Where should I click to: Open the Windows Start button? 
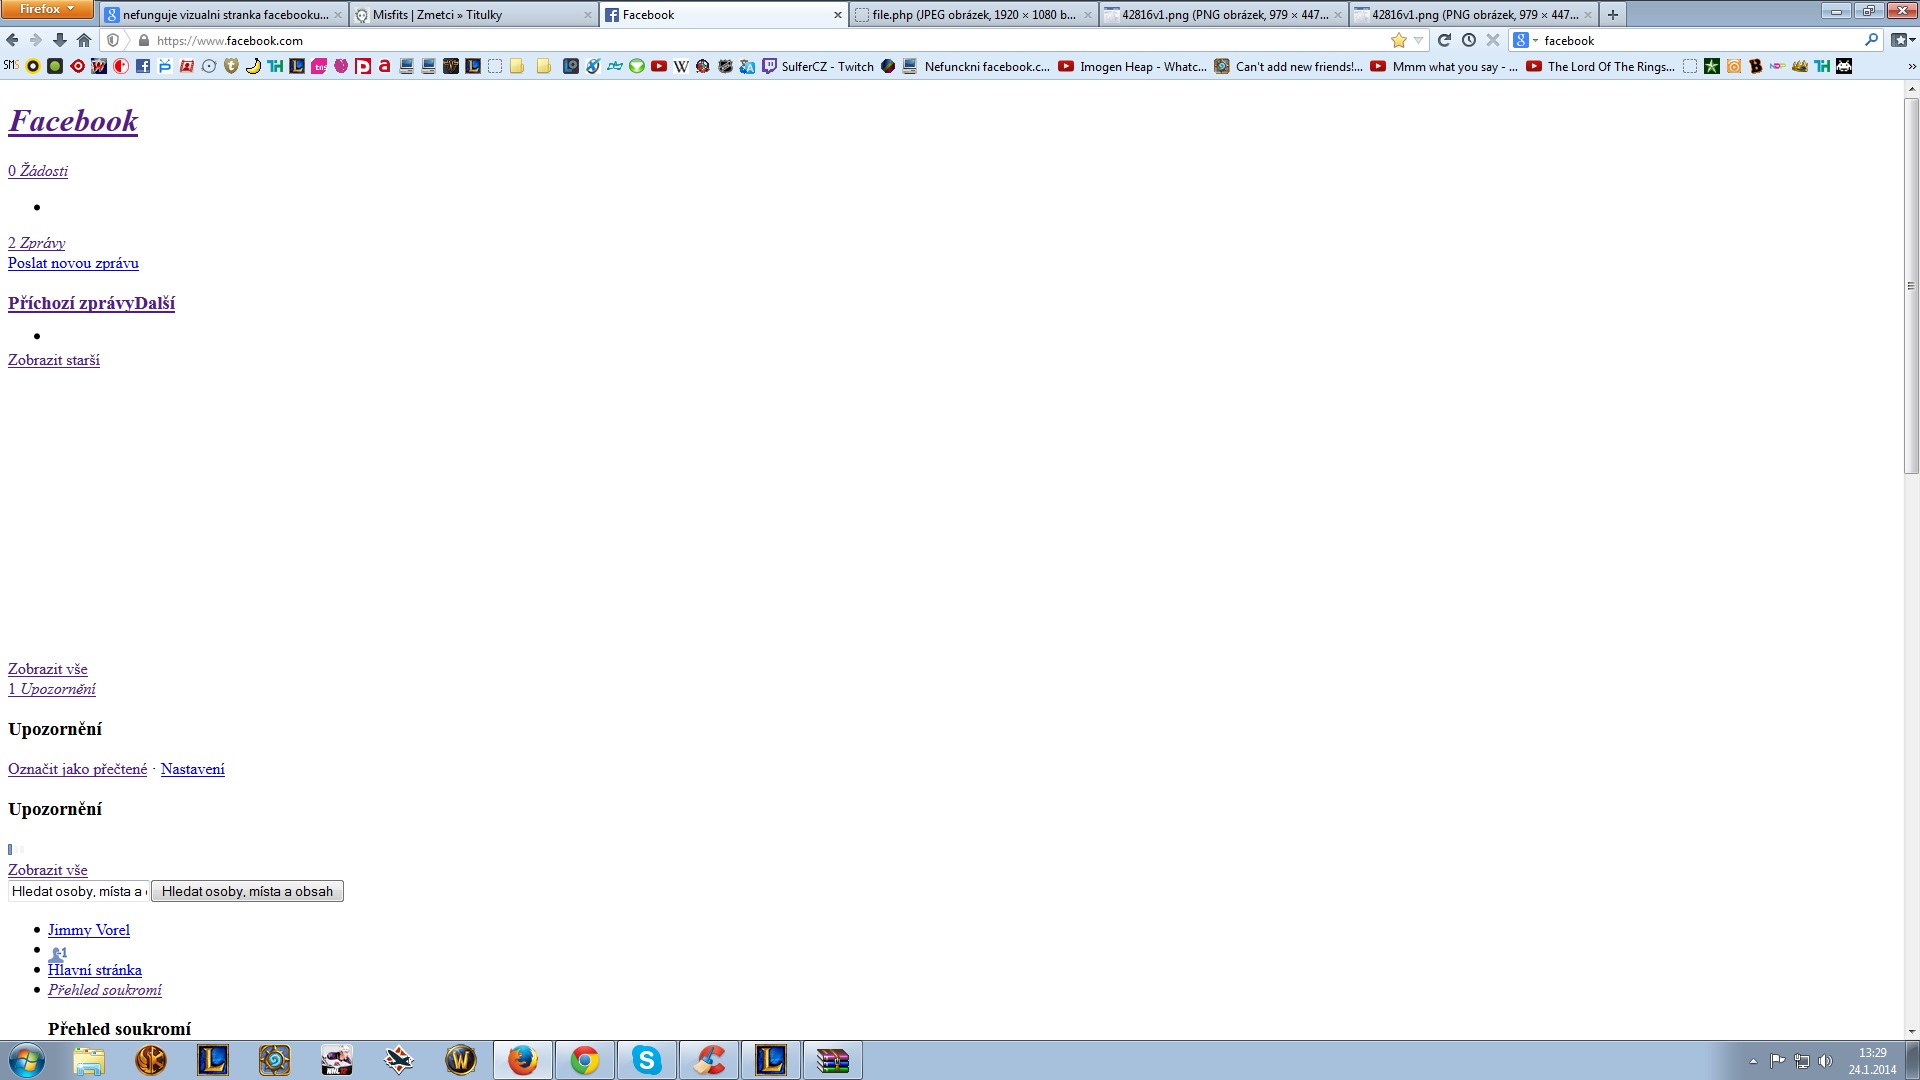(27, 1060)
